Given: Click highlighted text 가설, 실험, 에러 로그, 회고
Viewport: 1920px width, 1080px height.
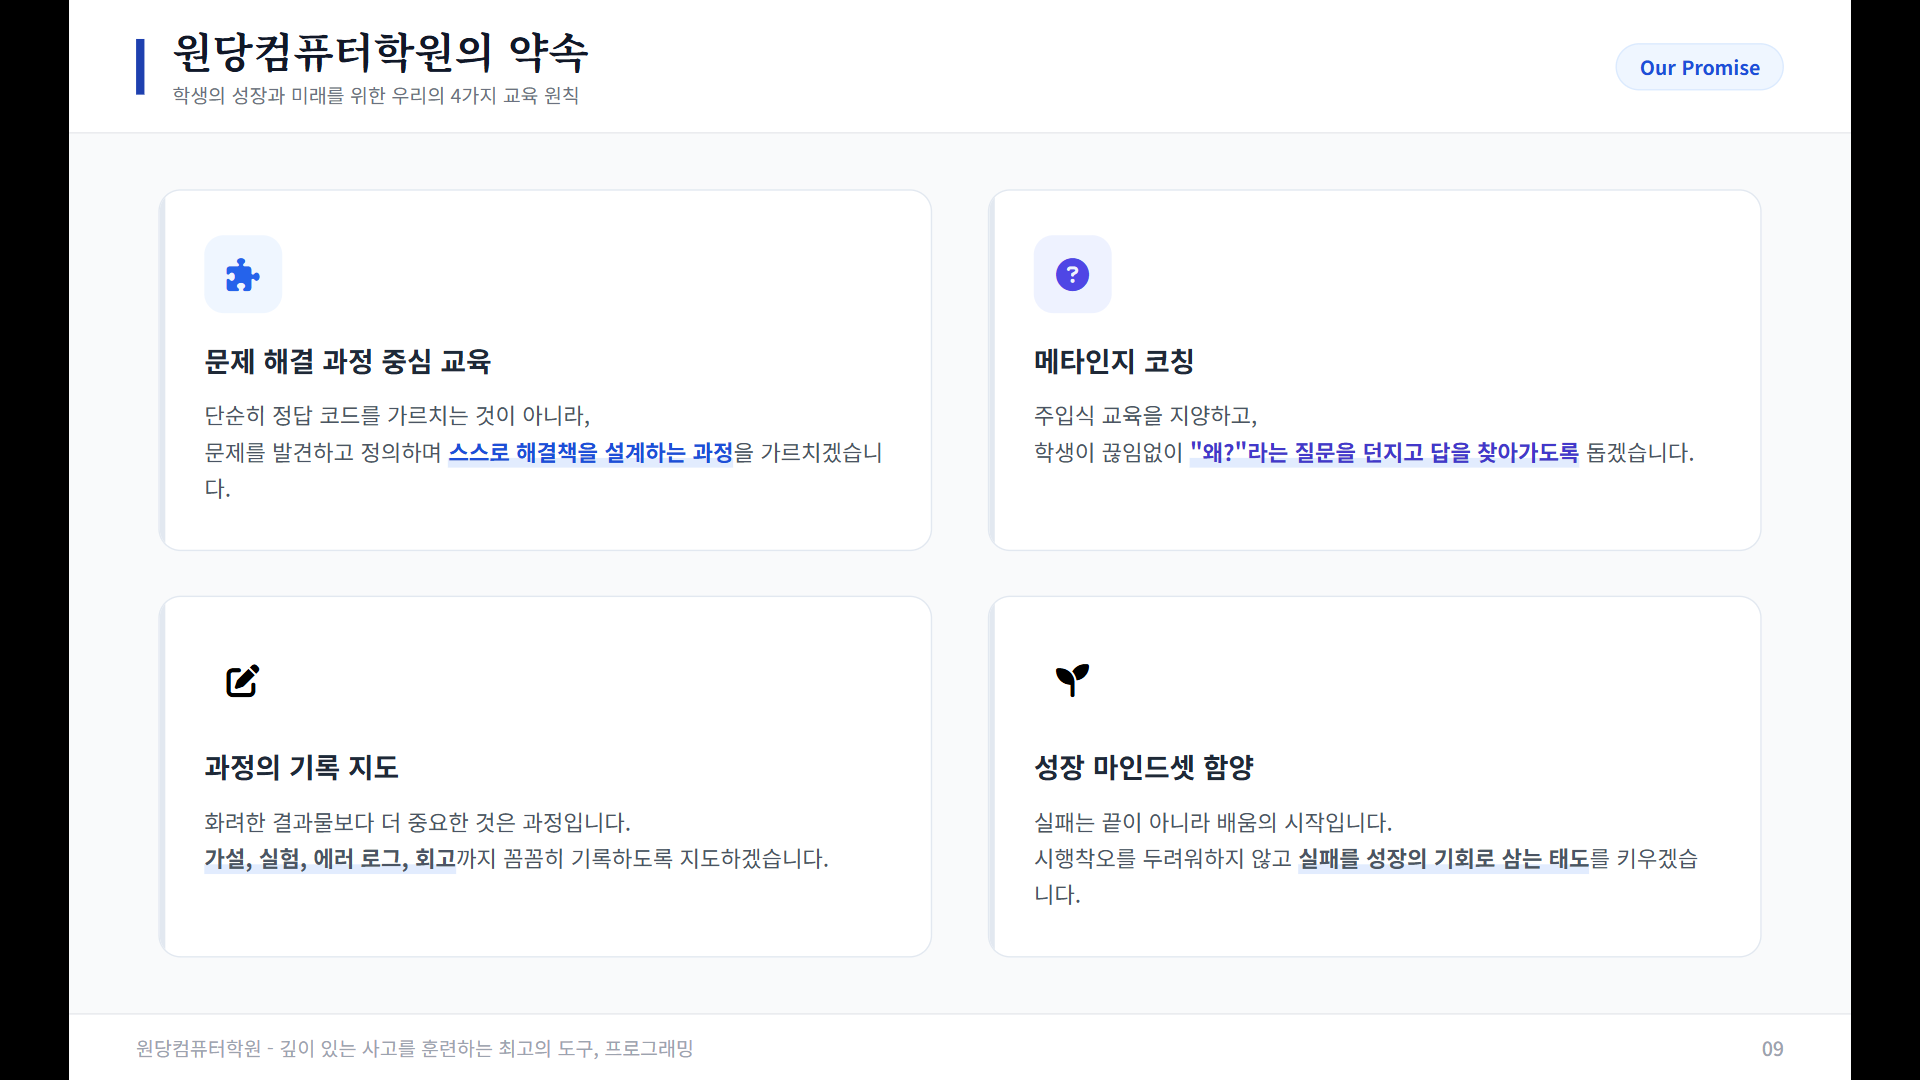Looking at the screenshot, I should click(x=330, y=859).
